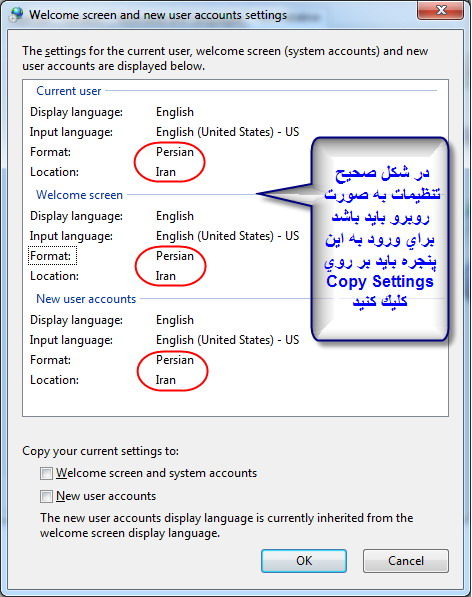Select the focused Format label under Welcome screen
Viewport: 472px width, 597px height.
(x=52, y=256)
